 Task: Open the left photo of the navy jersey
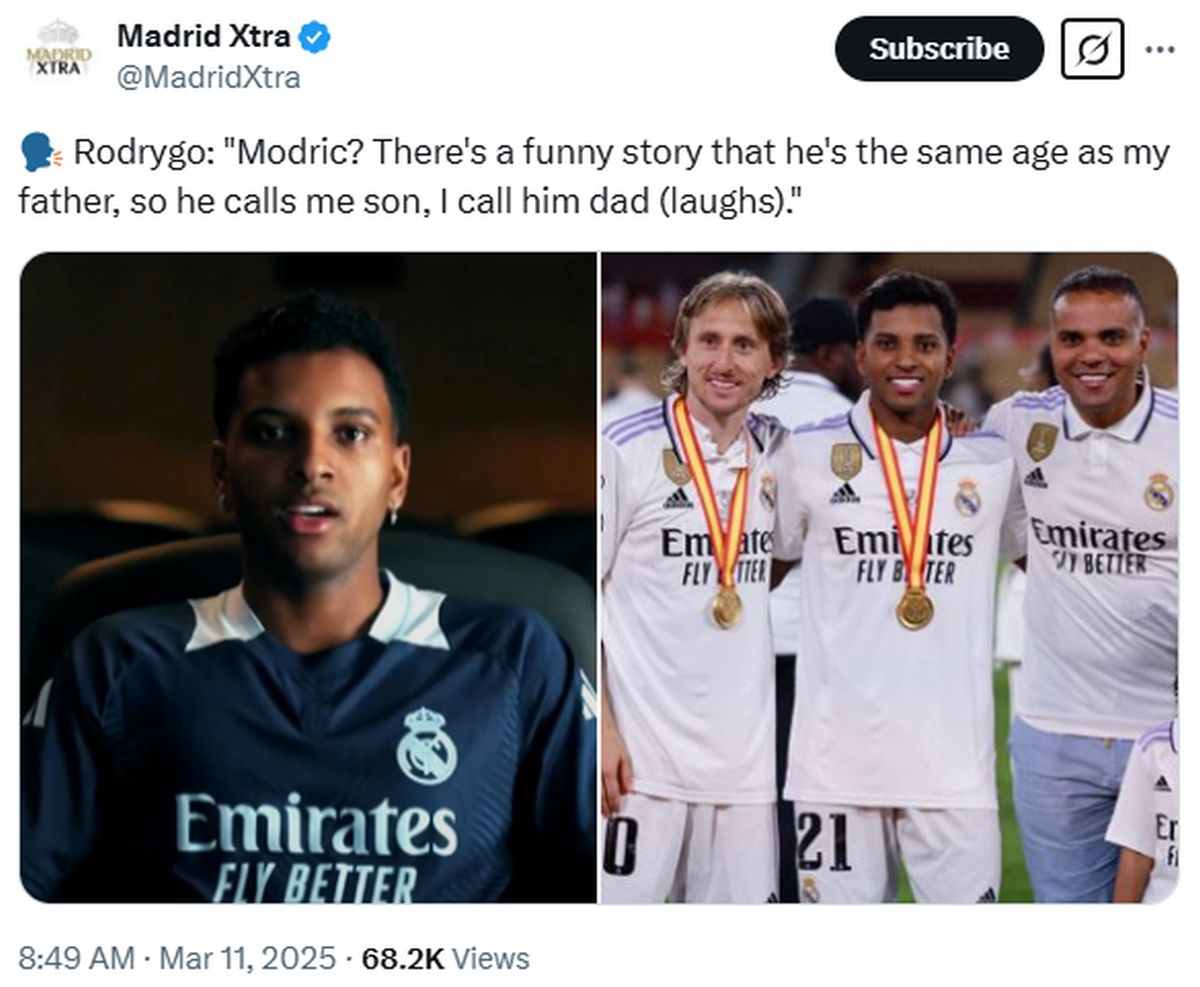pyautogui.click(x=308, y=577)
